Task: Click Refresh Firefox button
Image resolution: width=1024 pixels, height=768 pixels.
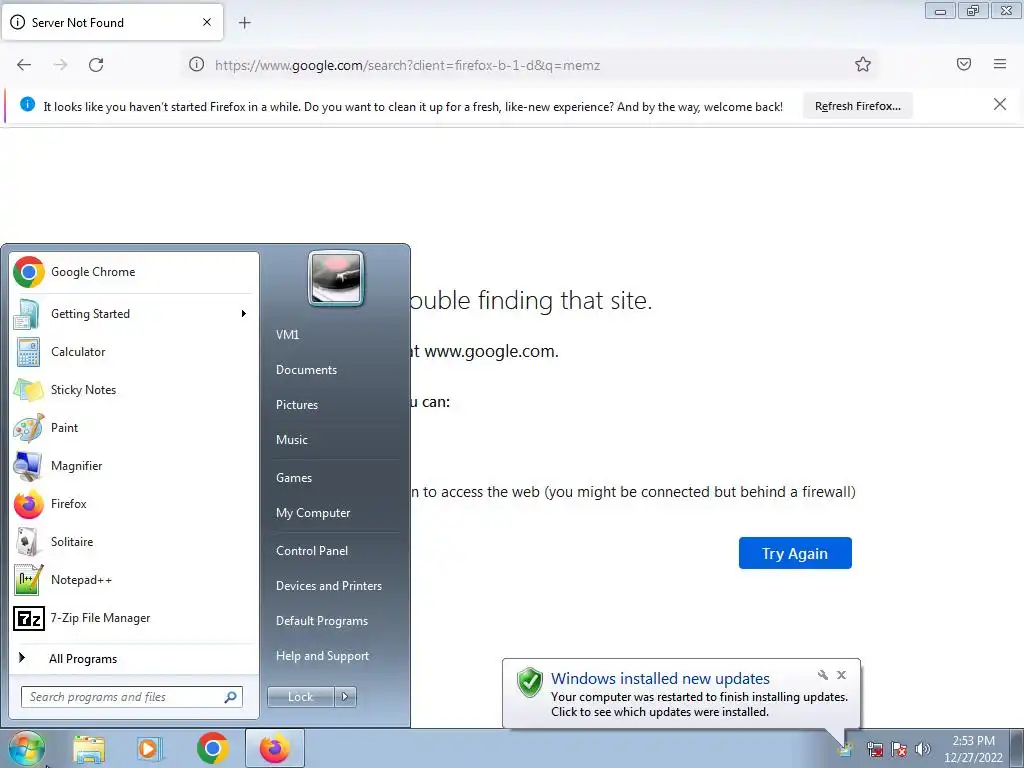Action: [857, 106]
